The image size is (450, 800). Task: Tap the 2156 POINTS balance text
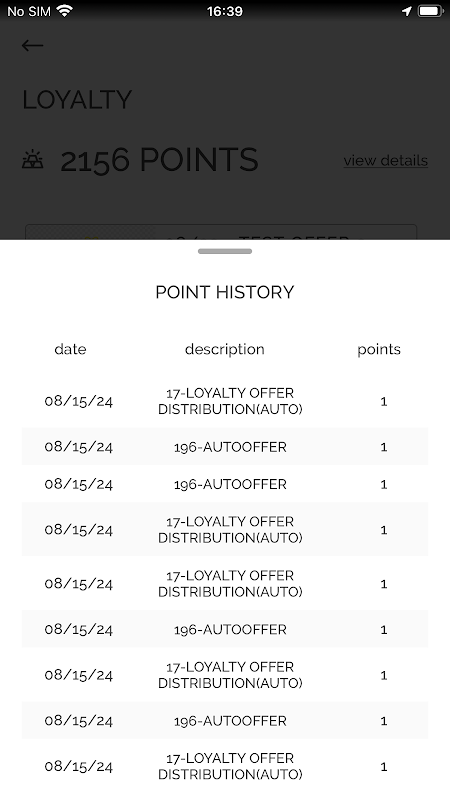(x=159, y=160)
